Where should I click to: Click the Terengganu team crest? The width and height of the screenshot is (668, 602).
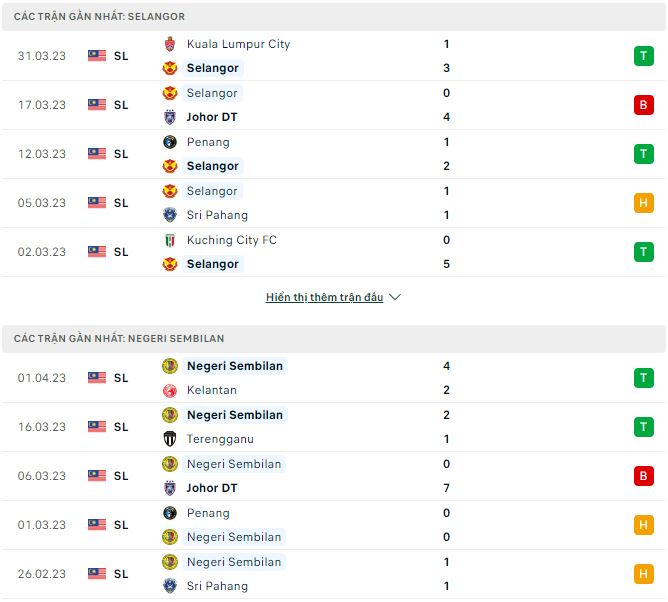point(169,439)
